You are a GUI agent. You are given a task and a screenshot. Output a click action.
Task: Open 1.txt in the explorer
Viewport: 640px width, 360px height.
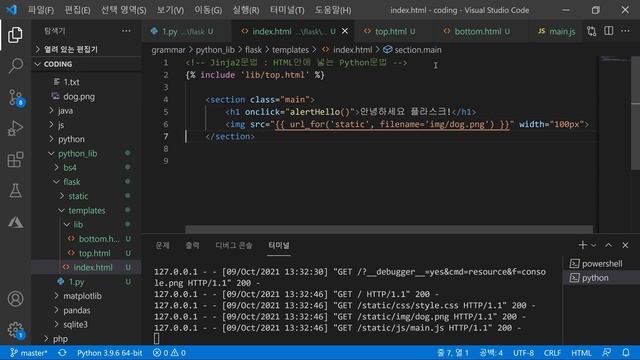[x=71, y=82]
